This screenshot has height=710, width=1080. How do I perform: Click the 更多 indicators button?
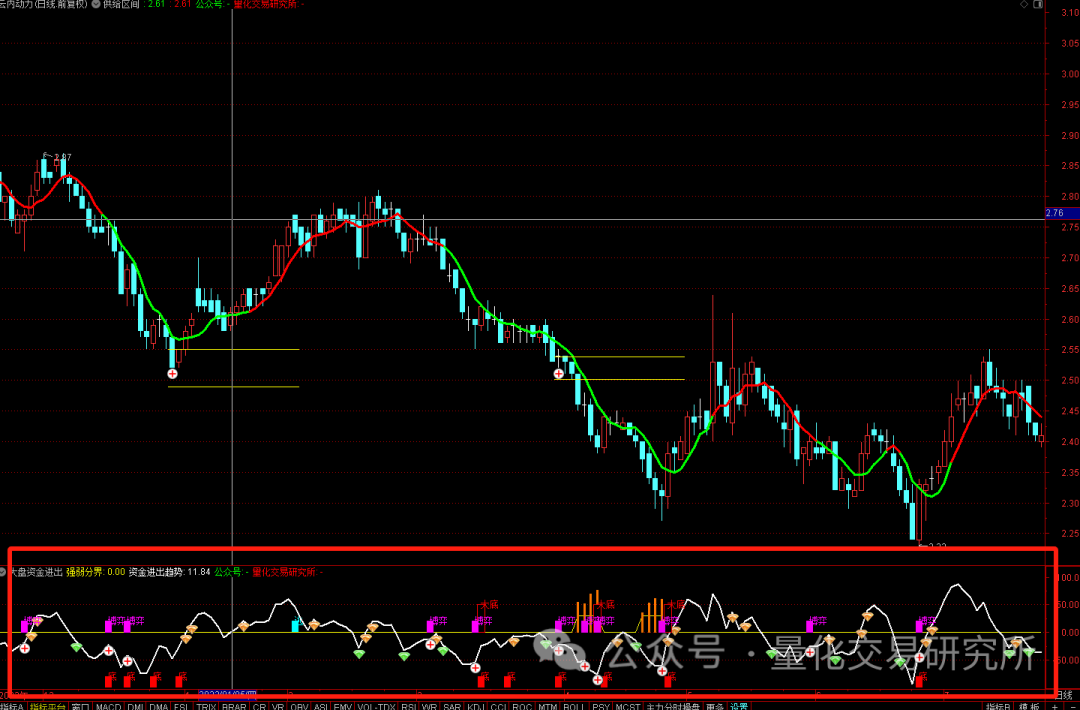[716, 707]
